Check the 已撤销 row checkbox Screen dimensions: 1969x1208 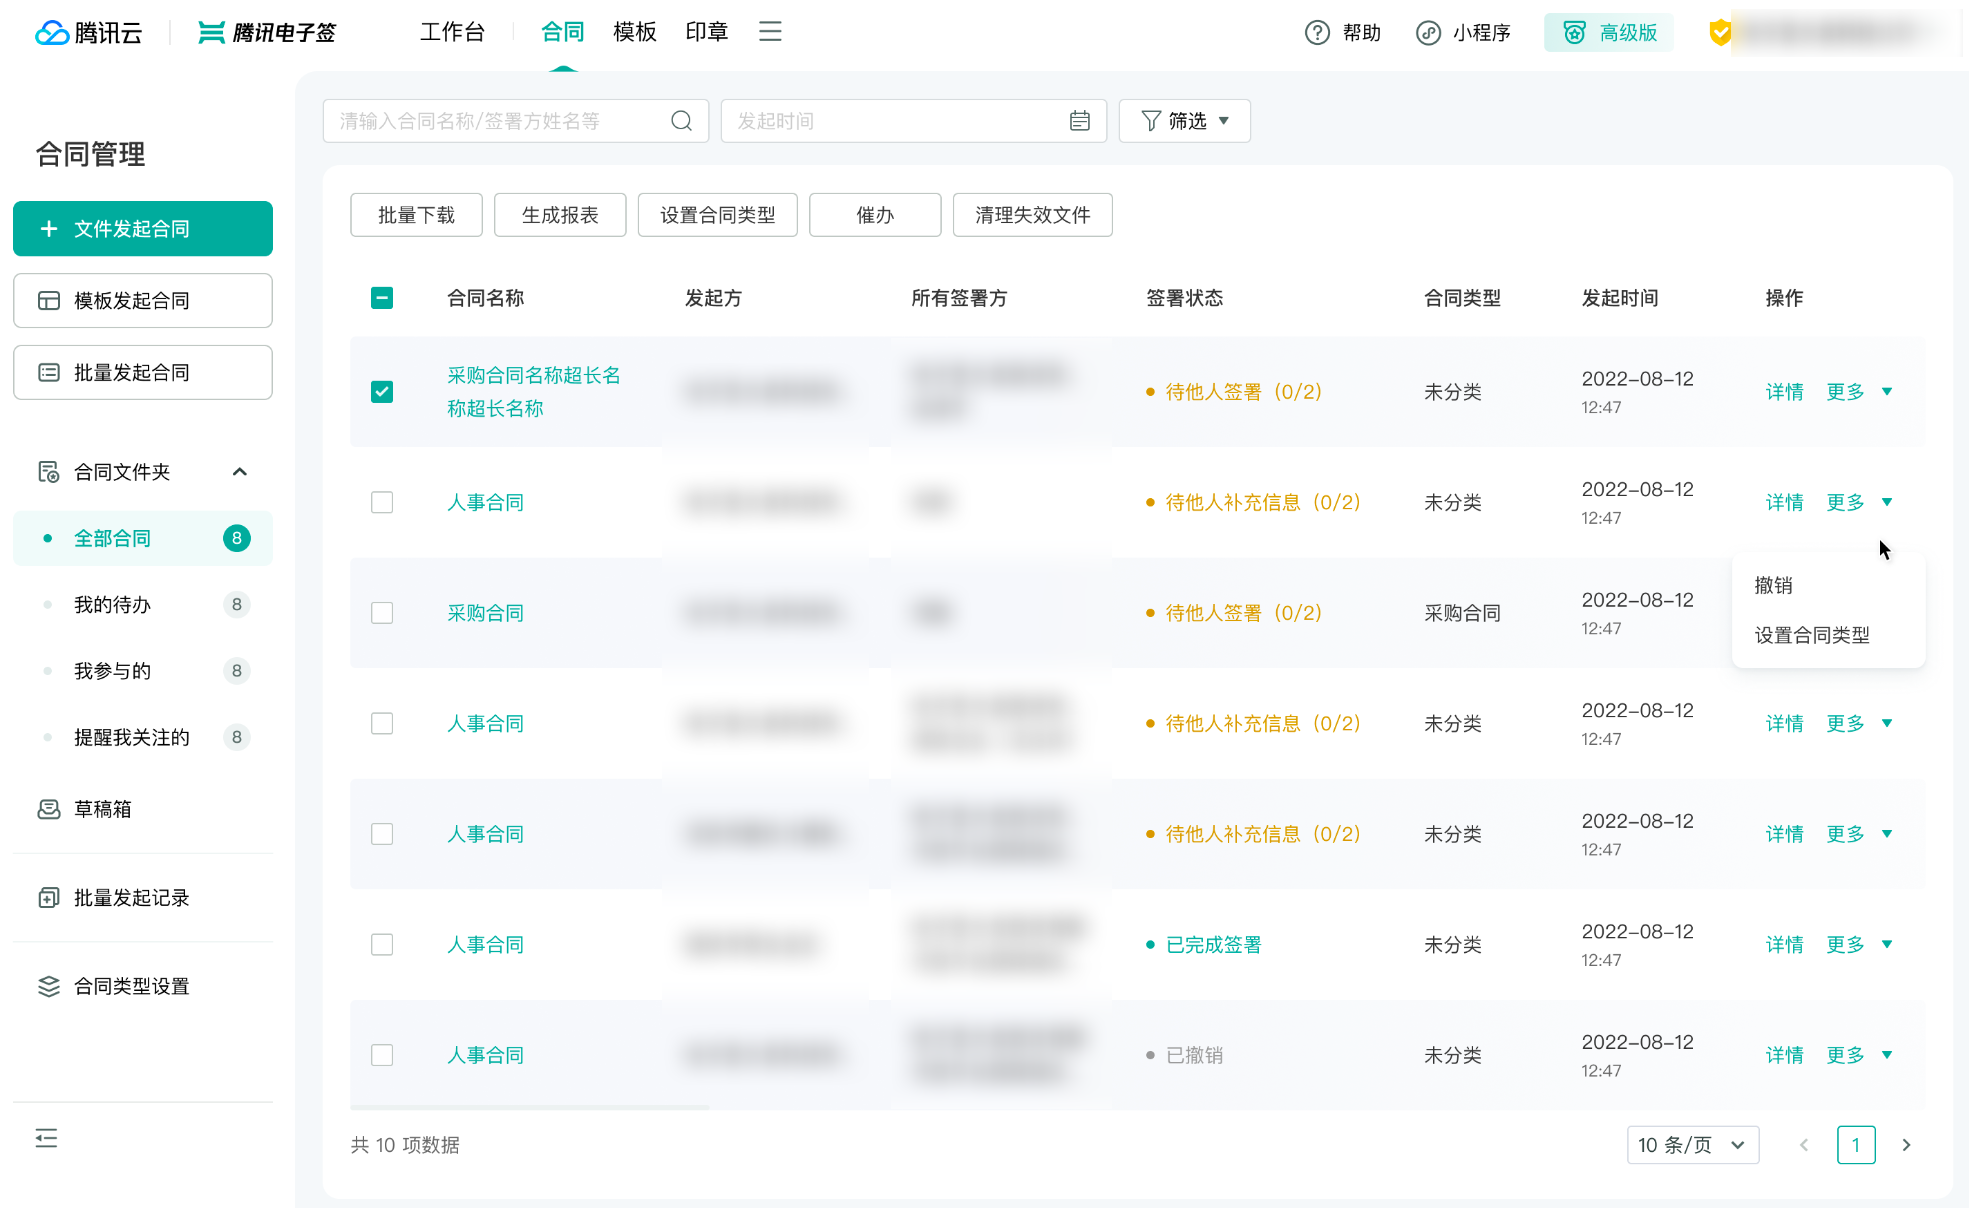tap(382, 1055)
